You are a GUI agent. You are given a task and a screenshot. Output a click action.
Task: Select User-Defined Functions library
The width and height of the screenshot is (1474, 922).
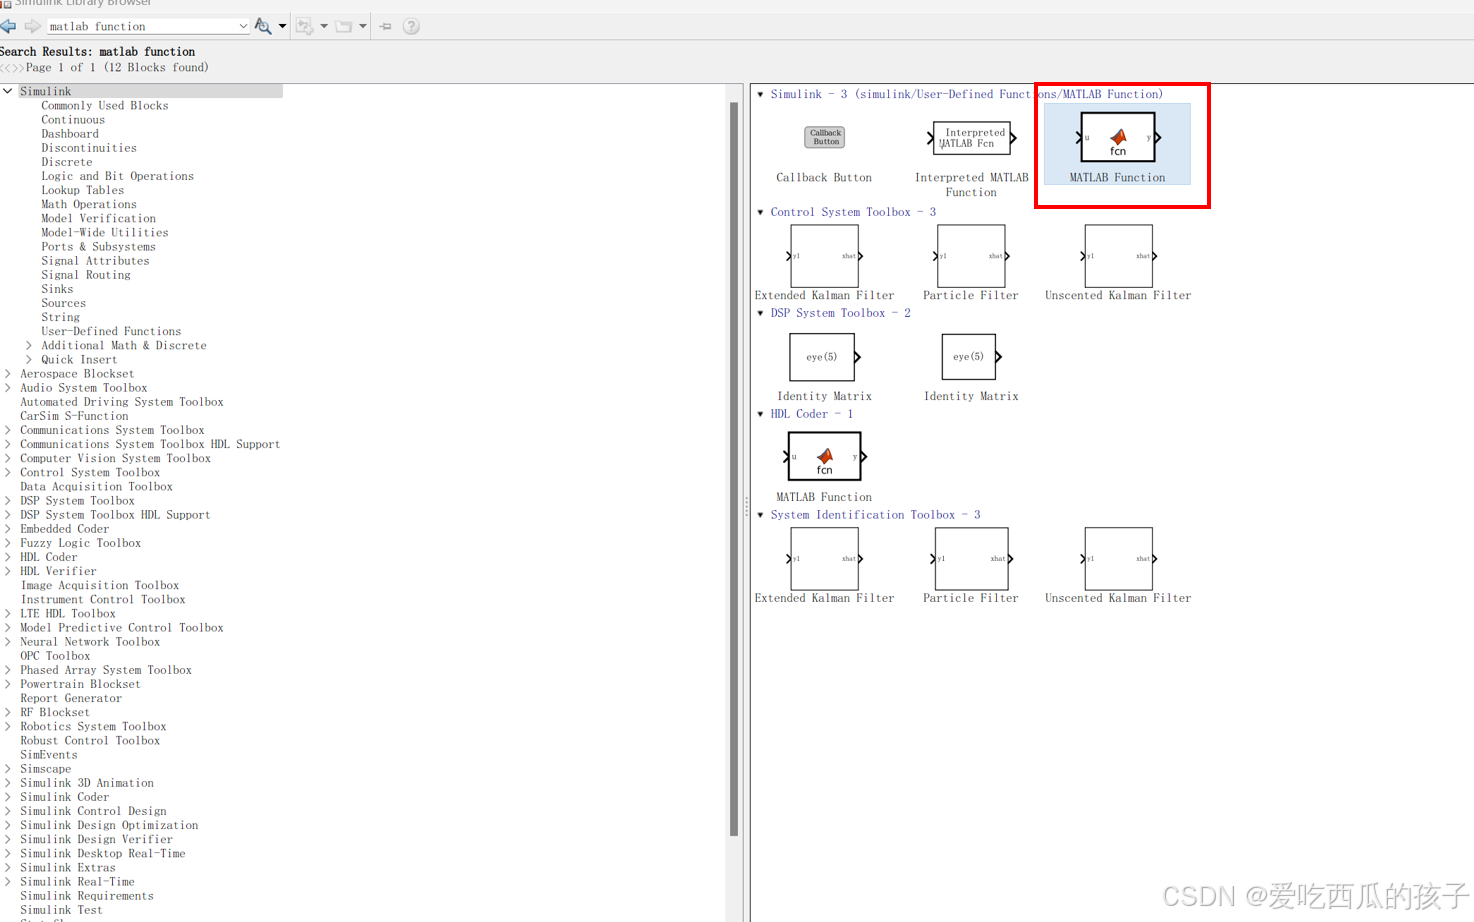tap(111, 331)
